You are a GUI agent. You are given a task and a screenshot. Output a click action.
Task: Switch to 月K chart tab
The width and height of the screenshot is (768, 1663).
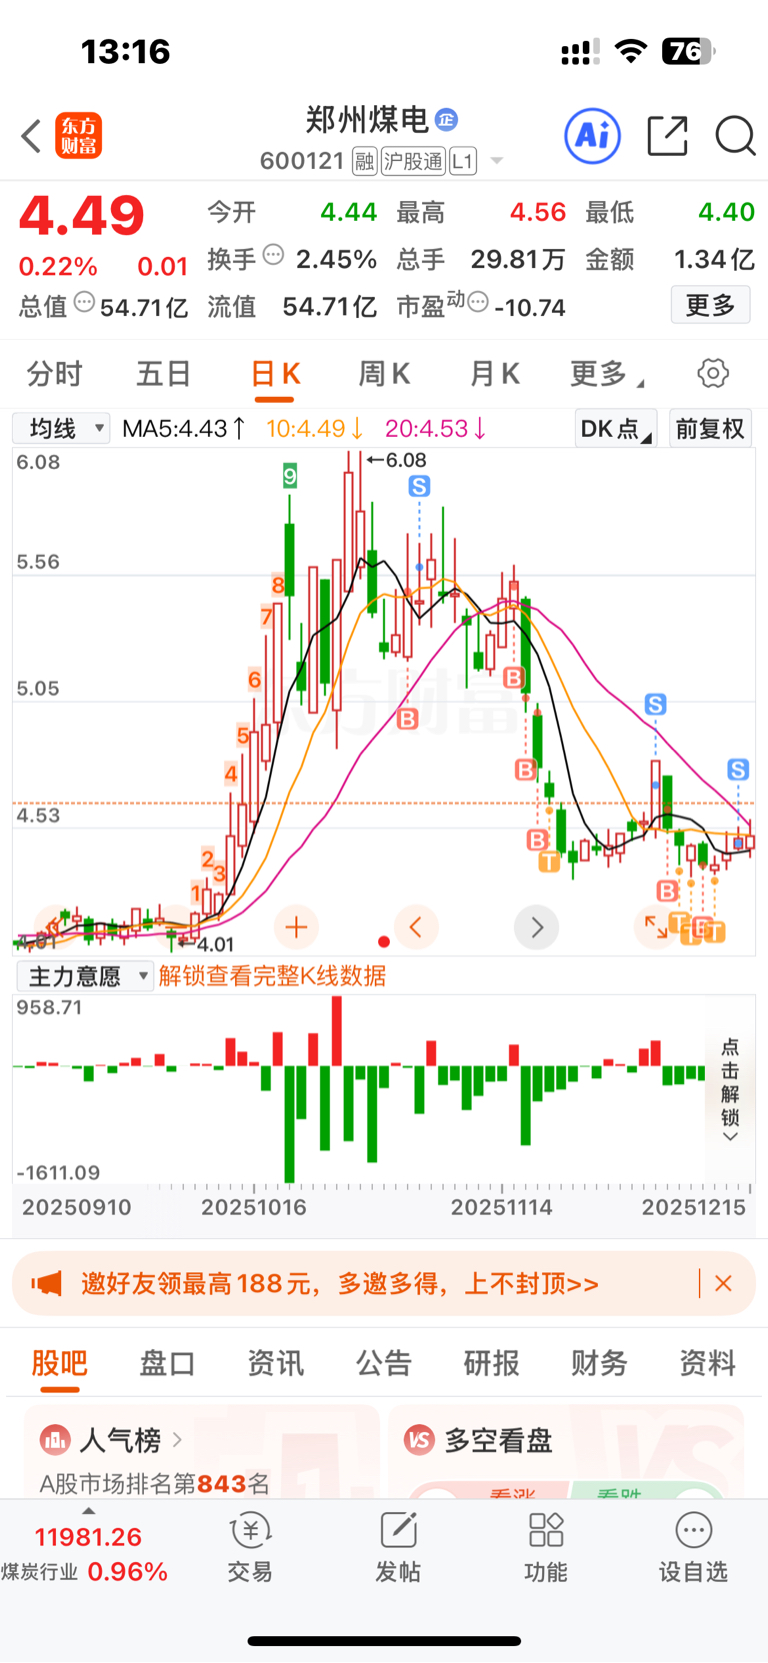pos(495,374)
